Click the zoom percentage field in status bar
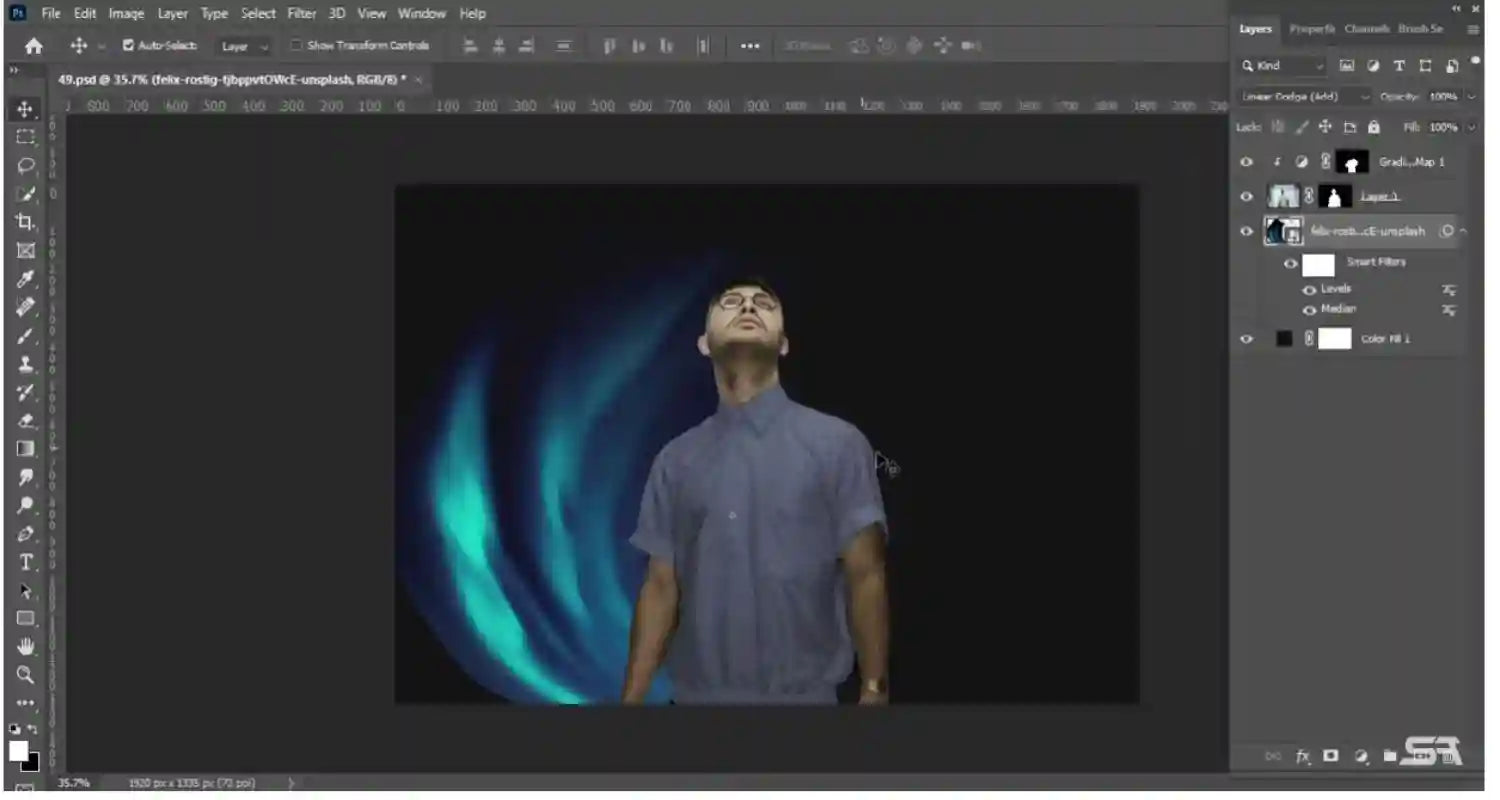 click(x=73, y=783)
